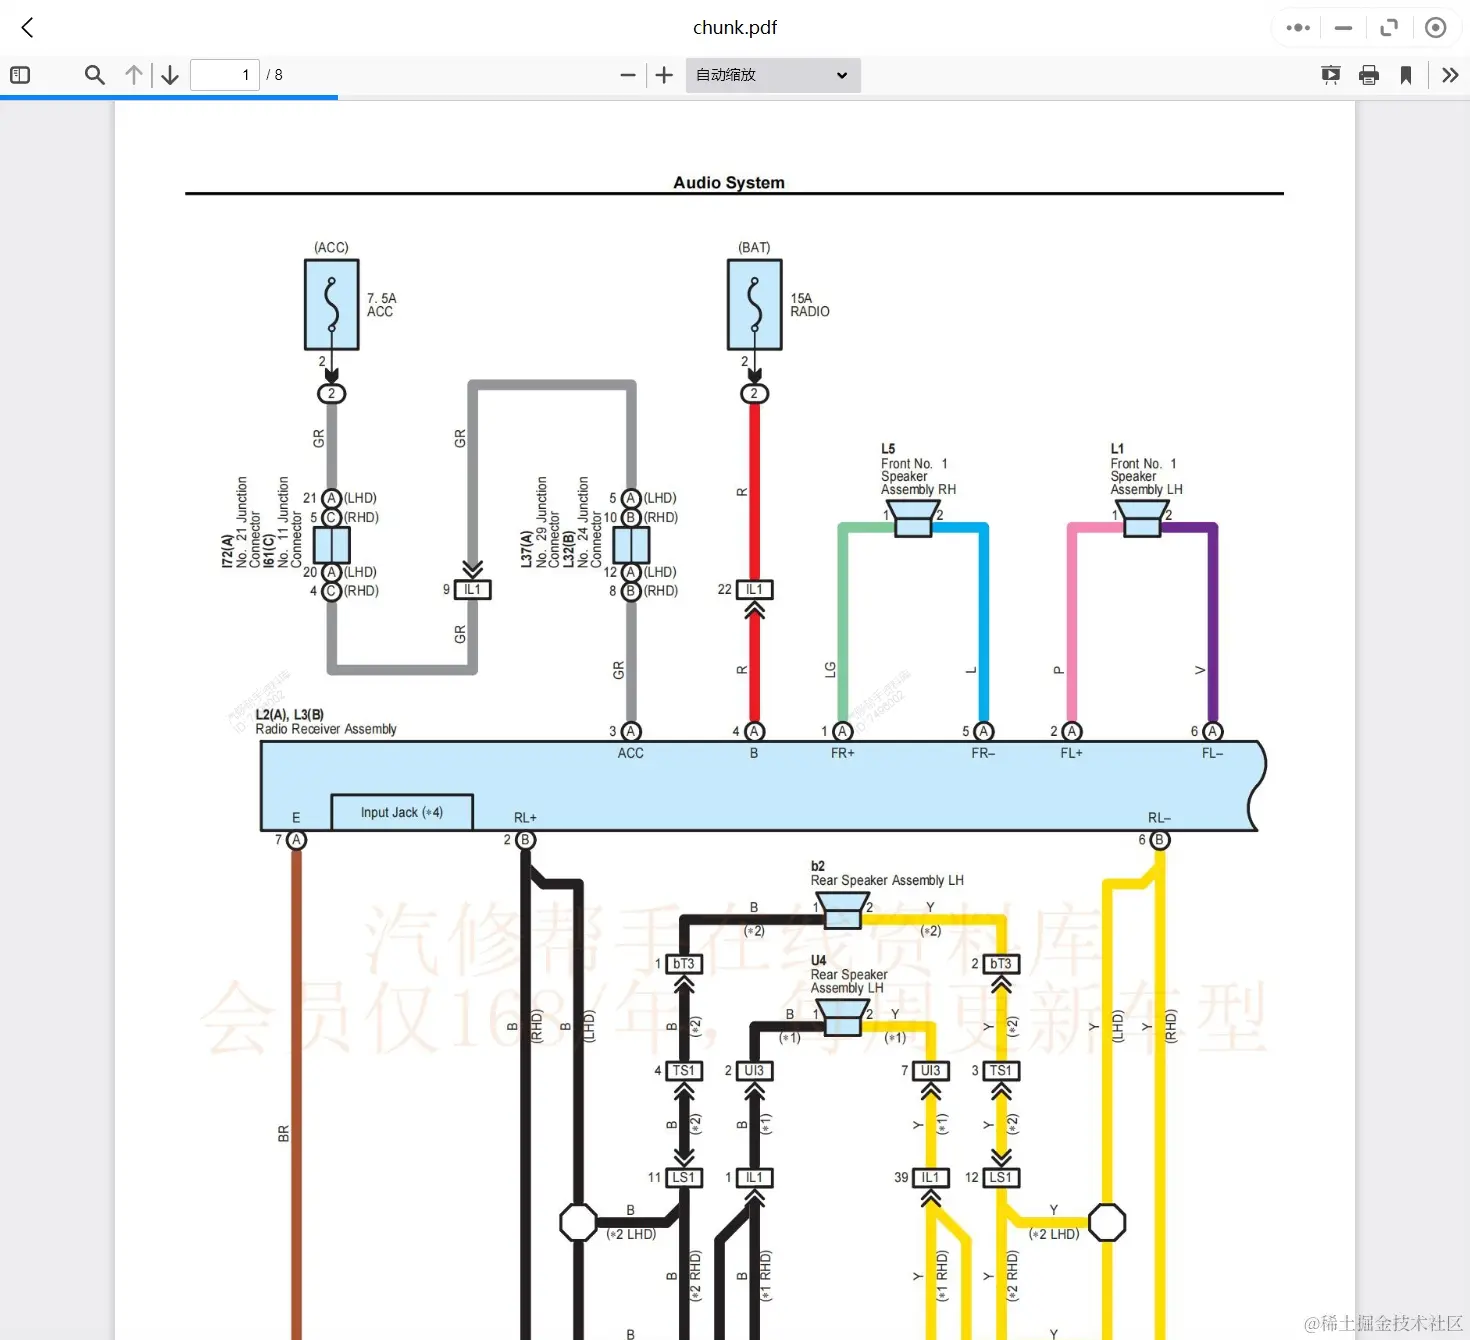Click the Audio System heading
This screenshot has height=1340, width=1470.
[x=729, y=182]
